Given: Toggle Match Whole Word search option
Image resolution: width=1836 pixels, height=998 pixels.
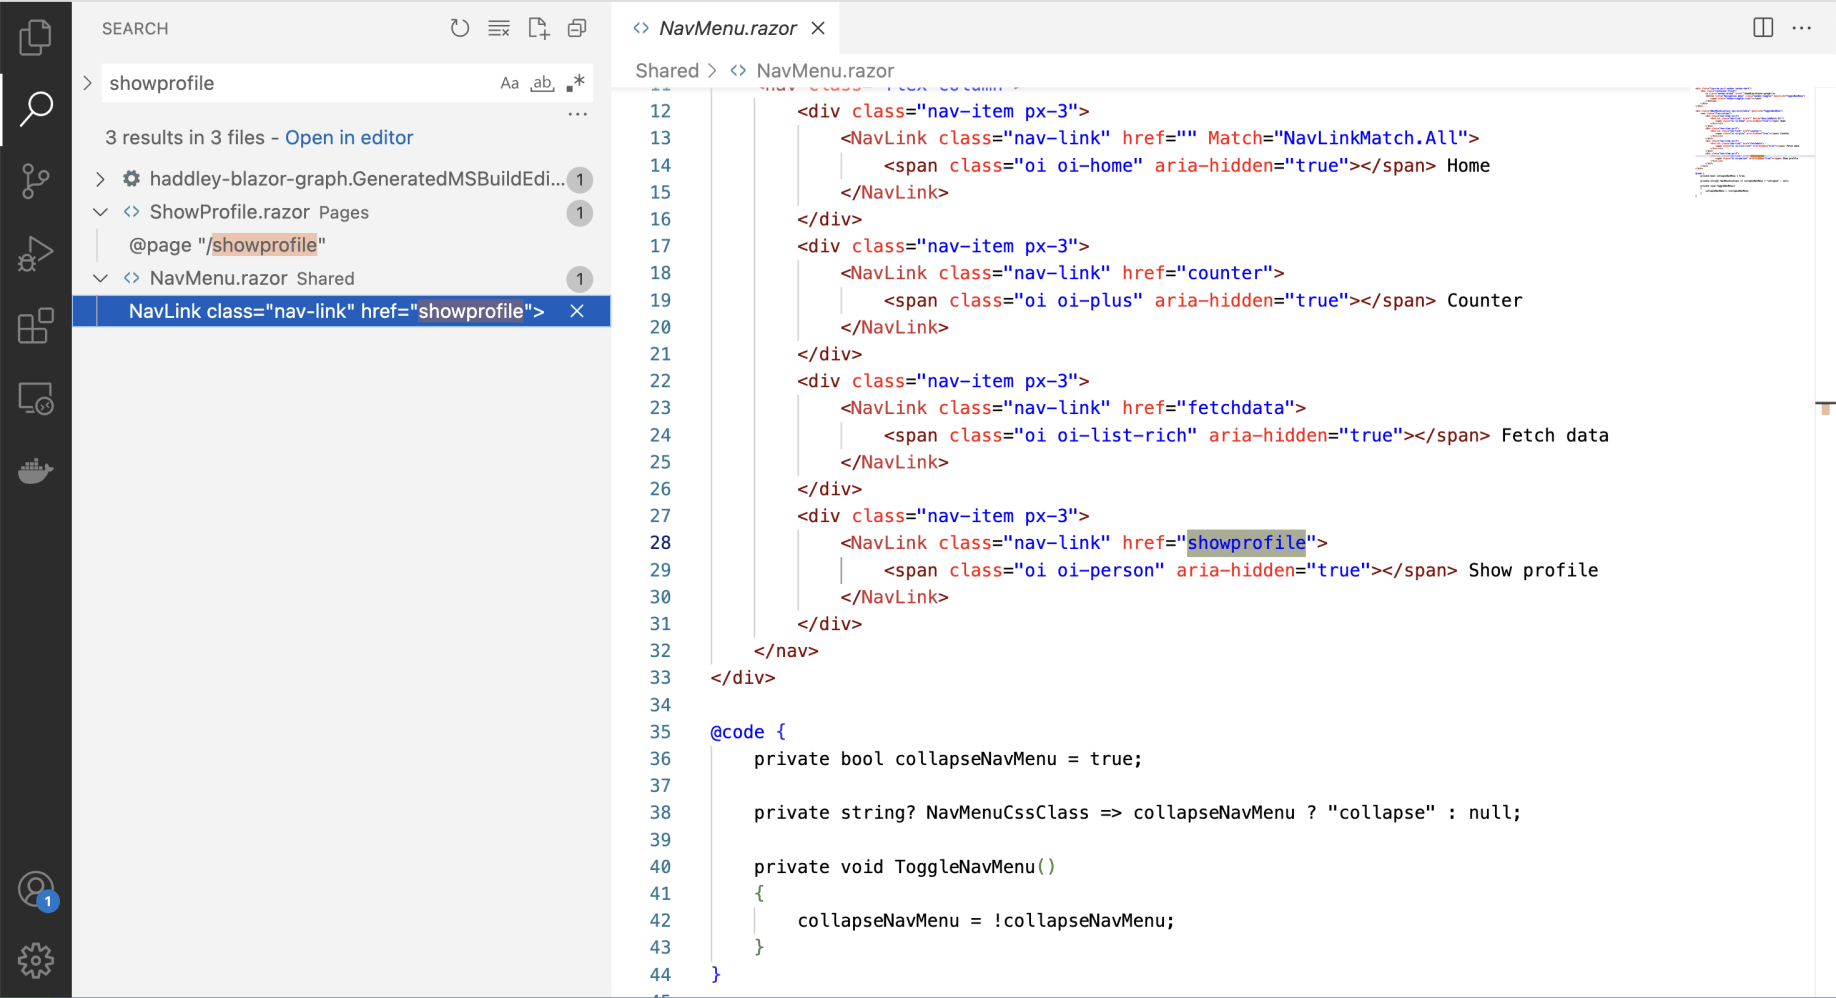Looking at the screenshot, I should pos(542,83).
